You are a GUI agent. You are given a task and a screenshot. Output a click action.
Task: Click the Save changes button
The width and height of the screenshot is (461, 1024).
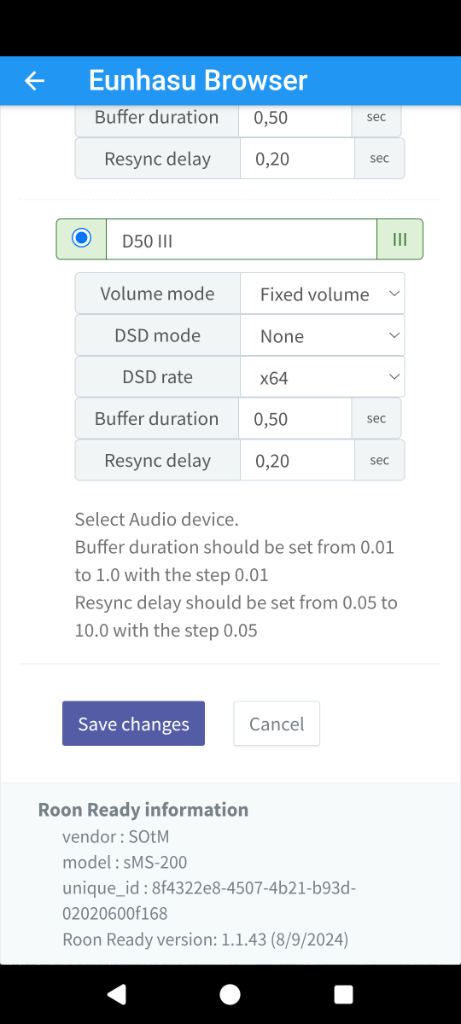(134, 724)
